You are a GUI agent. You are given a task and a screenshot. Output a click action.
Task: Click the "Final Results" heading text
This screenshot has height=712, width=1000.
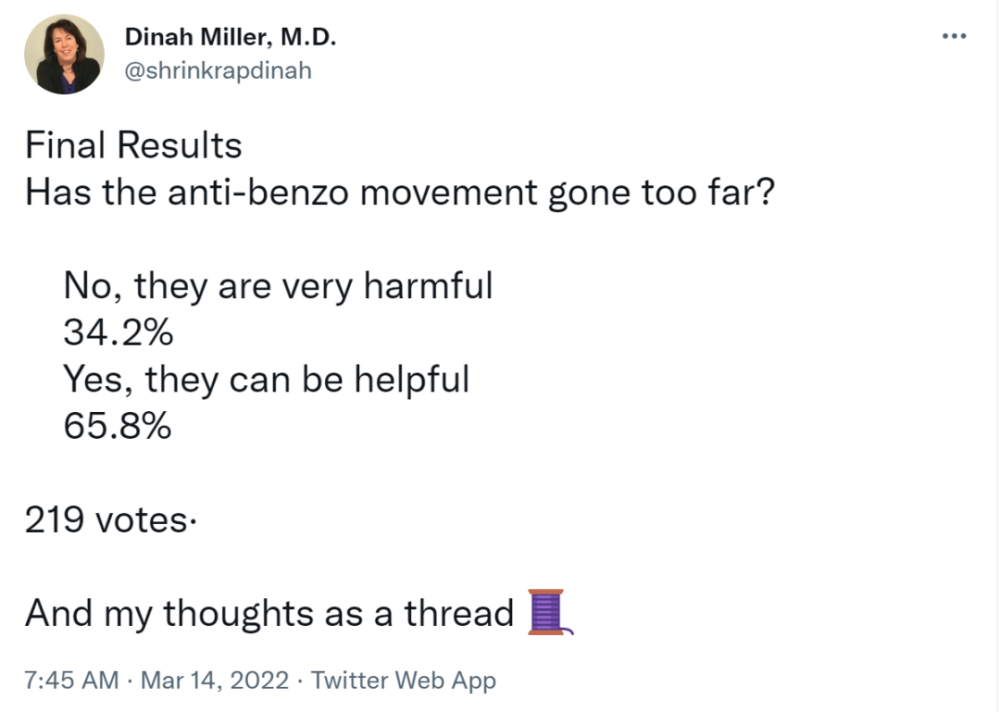click(133, 145)
